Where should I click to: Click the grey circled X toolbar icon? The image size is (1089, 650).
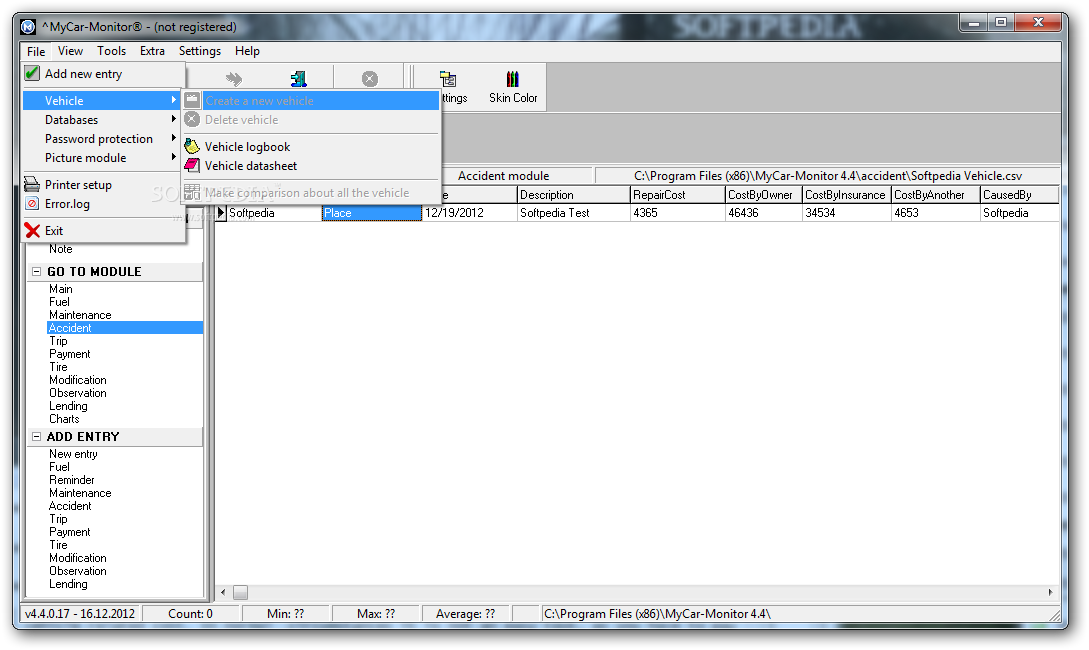(370, 78)
